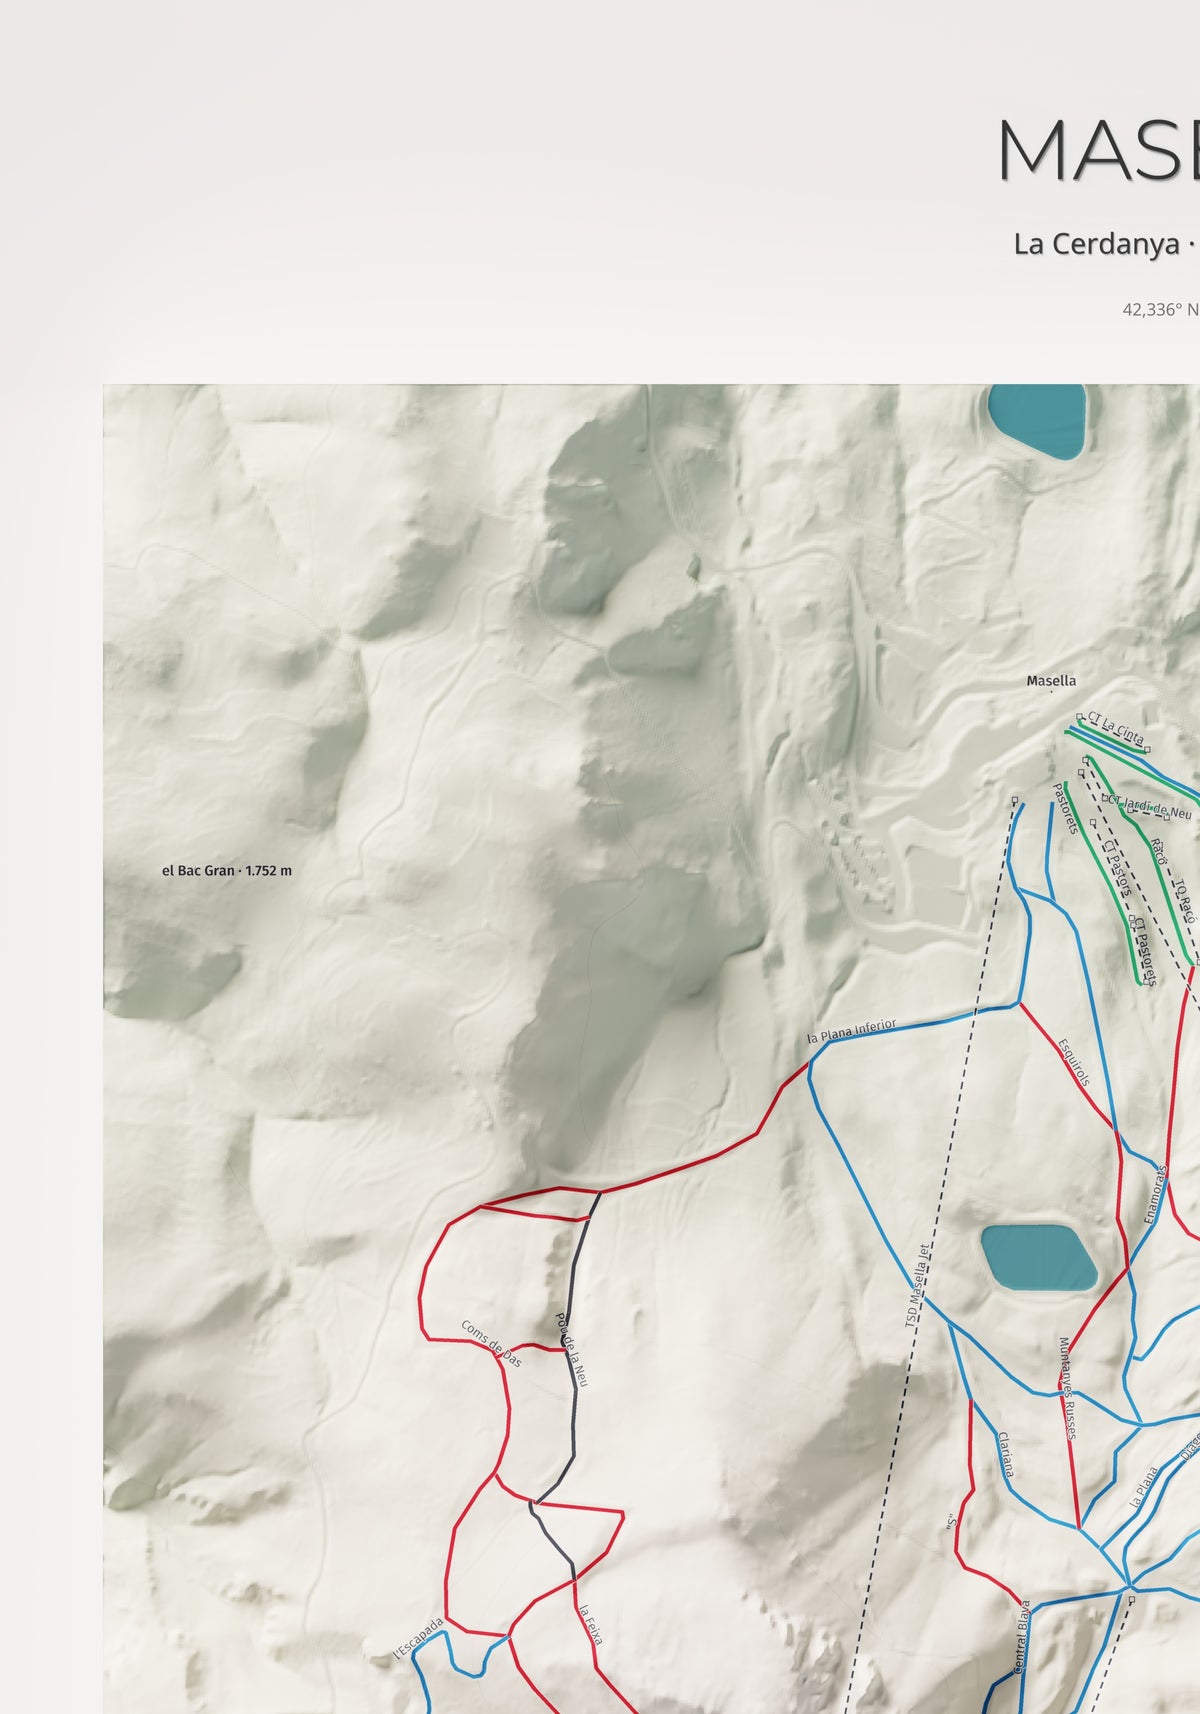The image size is (1200, 1714).
Task: Click the Enamorats piste label
Action: point(1155,1194)
